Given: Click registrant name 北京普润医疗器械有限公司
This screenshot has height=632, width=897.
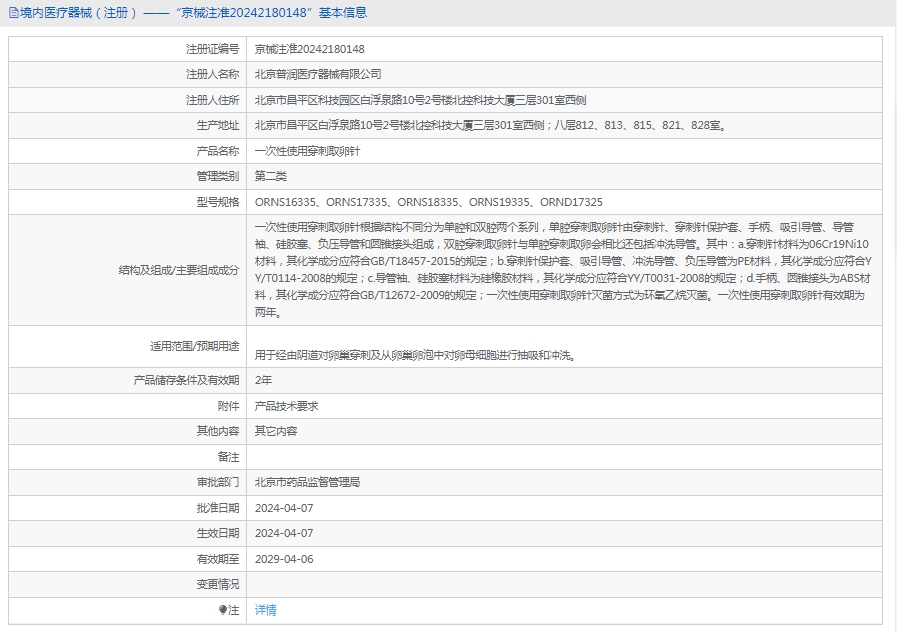Looking at the screenshot, I should pyautogui.click(x=318, y=74).
